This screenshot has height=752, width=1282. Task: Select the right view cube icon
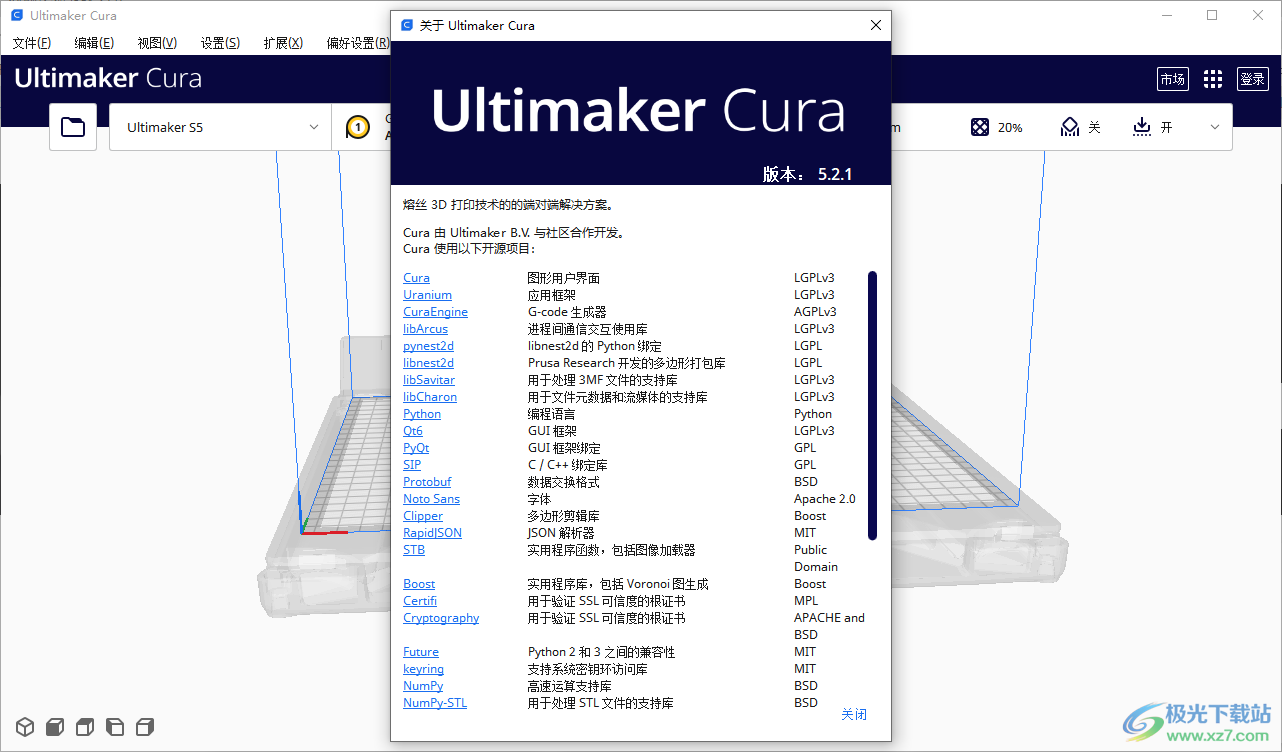point(145,726)
